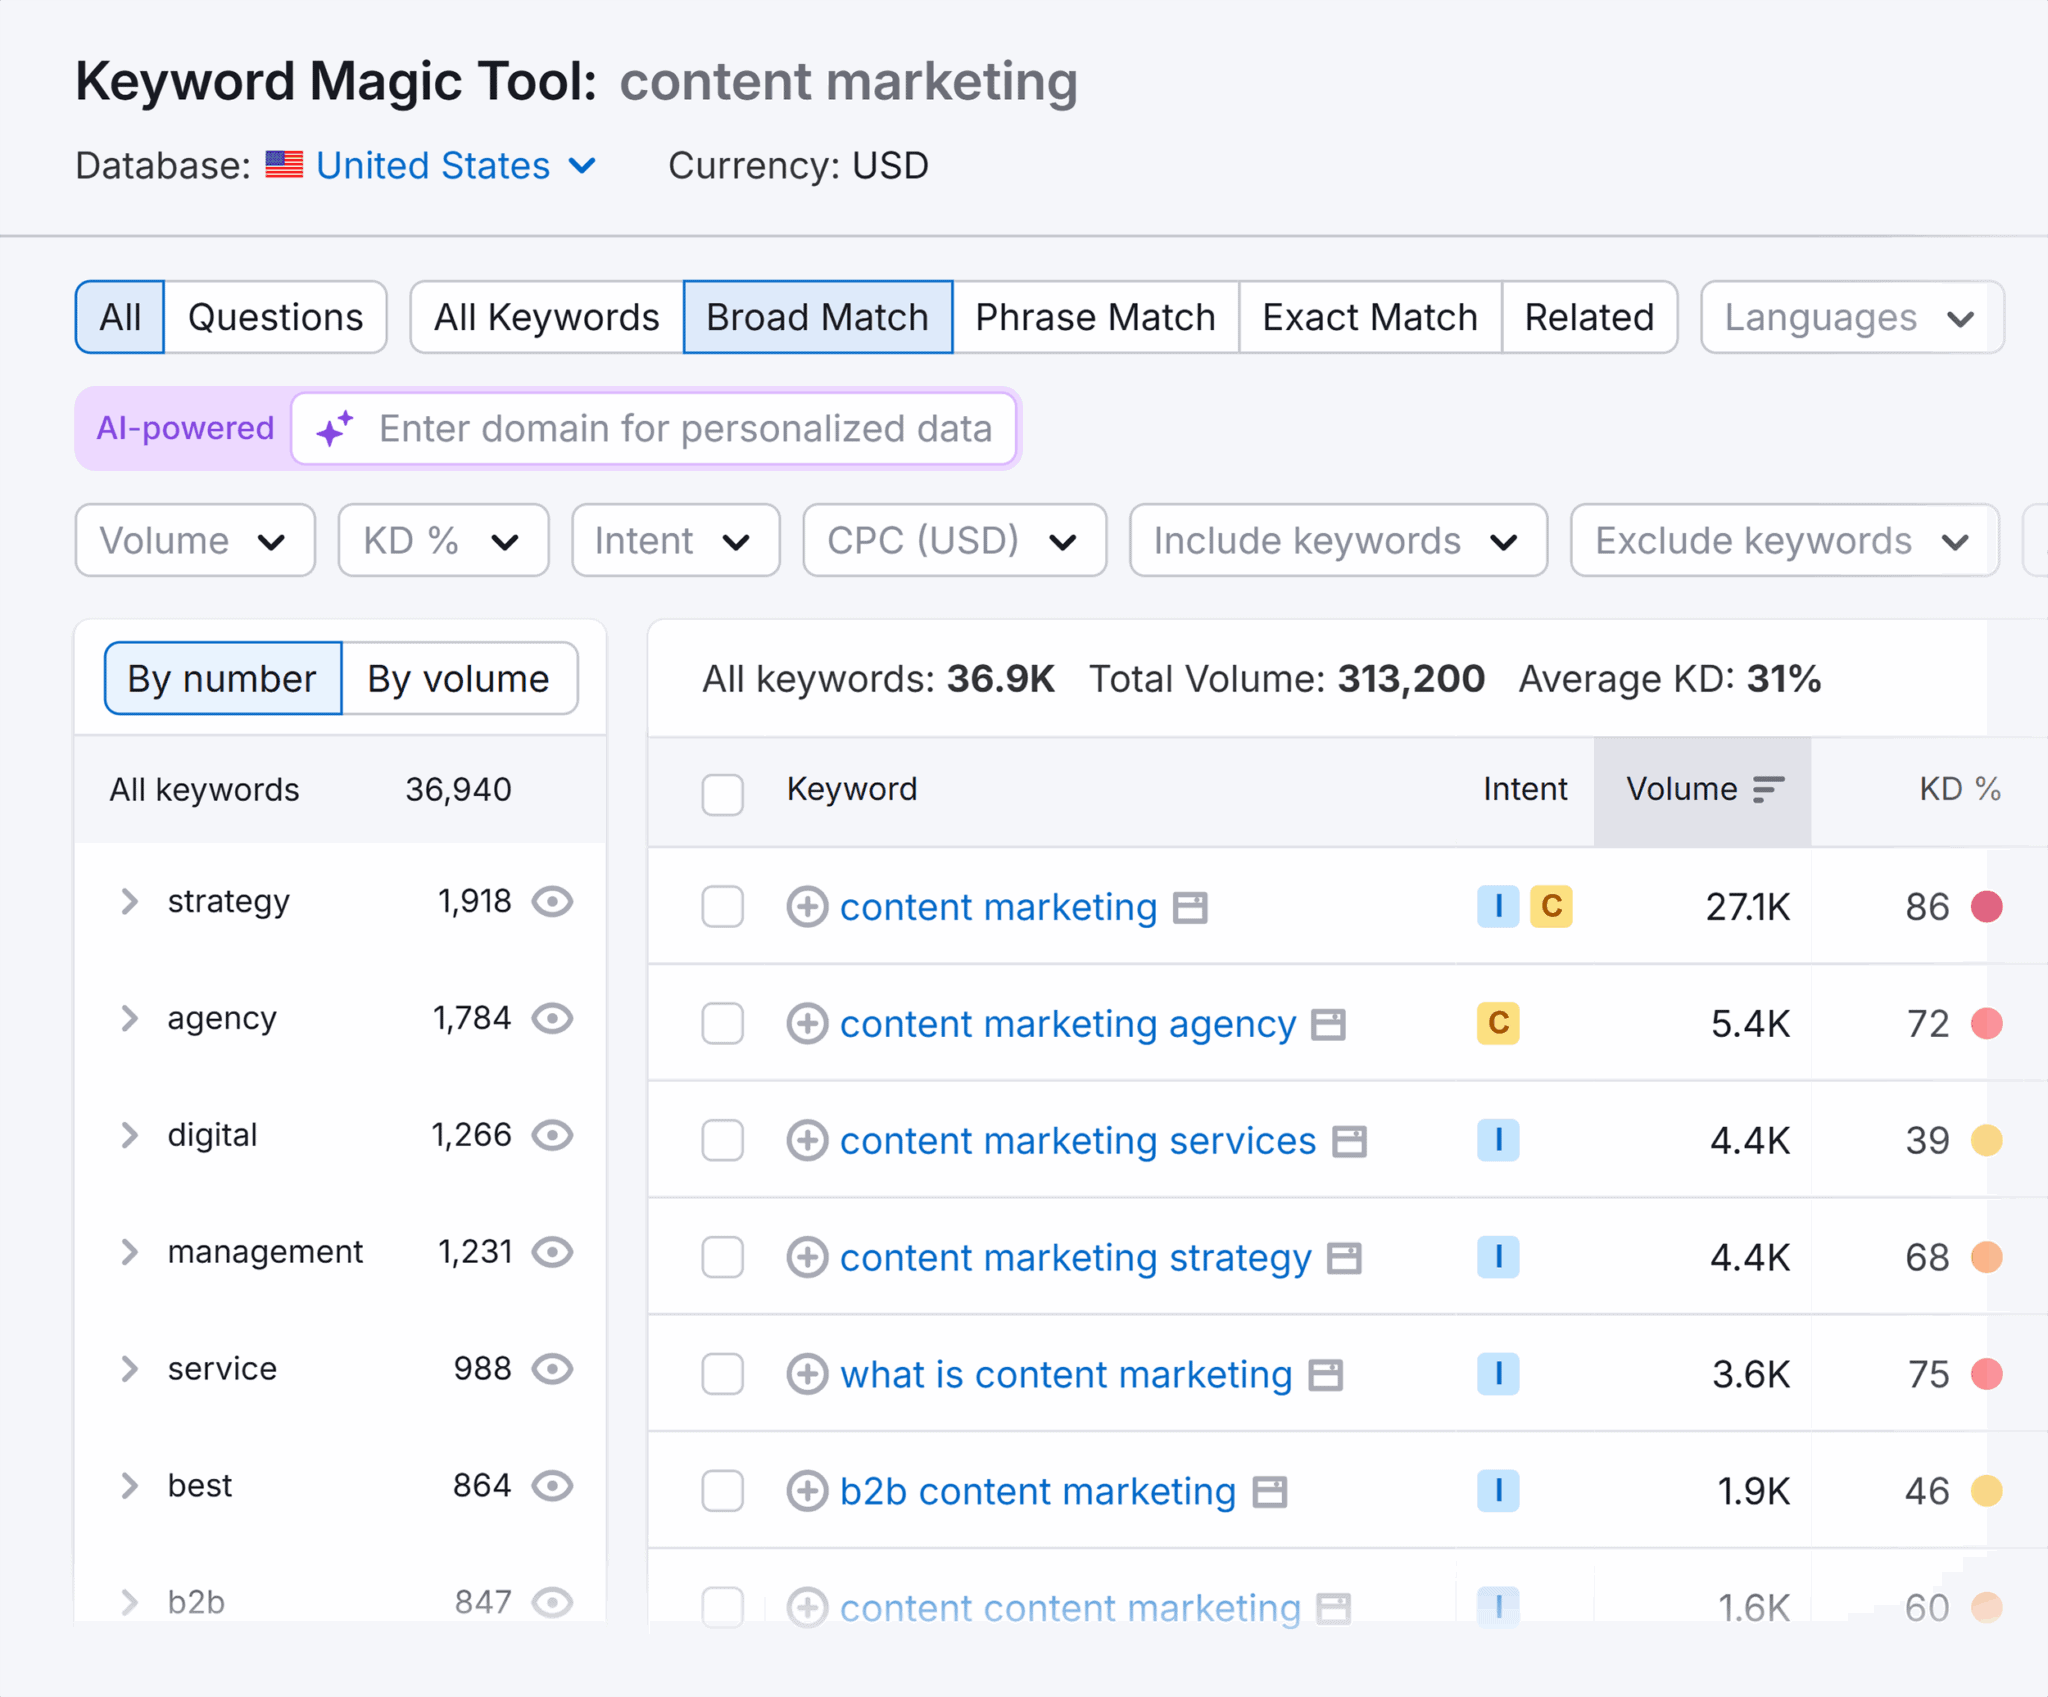Toggle the select-all checkbox in the table header
Screen dimensions: 2048x1697
722,795
